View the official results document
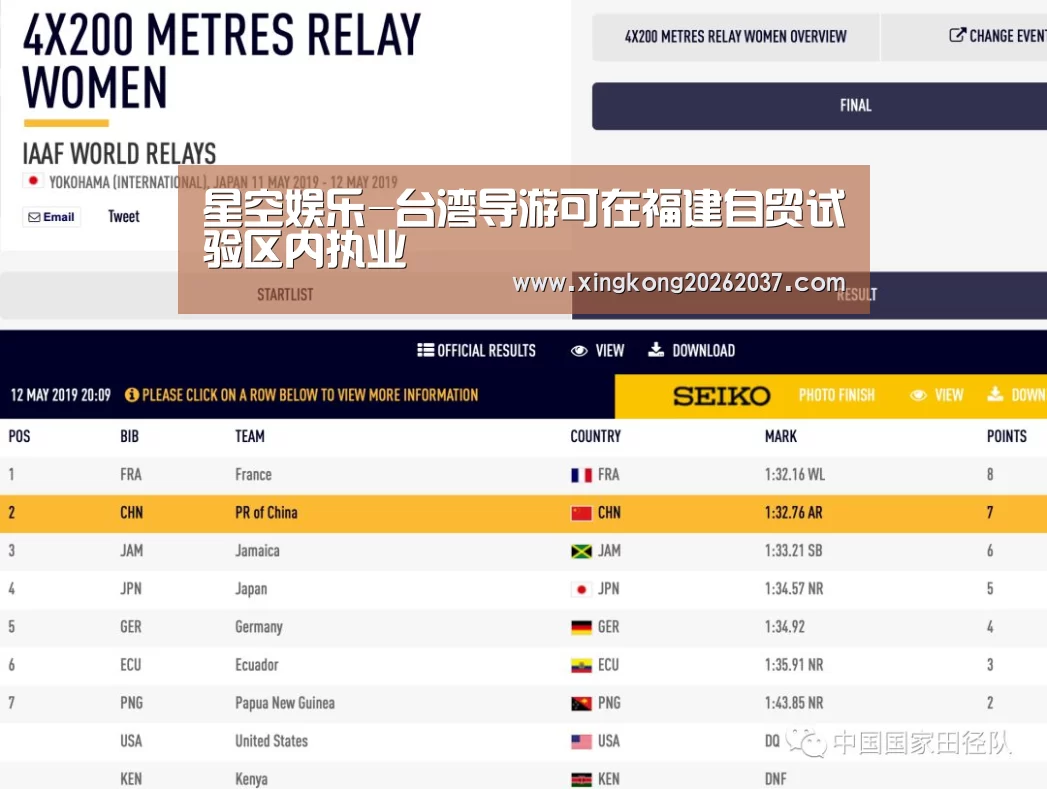The width and height of the screenshot is (1047, 789). pos(609,350)
